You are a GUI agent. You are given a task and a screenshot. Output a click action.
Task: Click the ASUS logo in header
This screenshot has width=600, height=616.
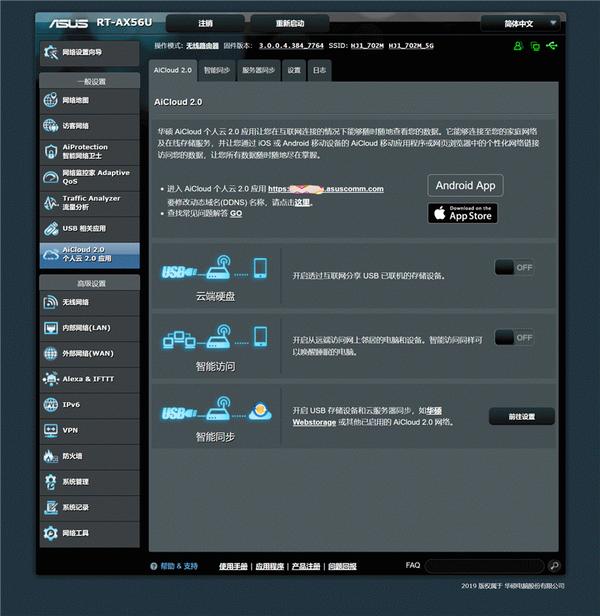tap(68, 24)
